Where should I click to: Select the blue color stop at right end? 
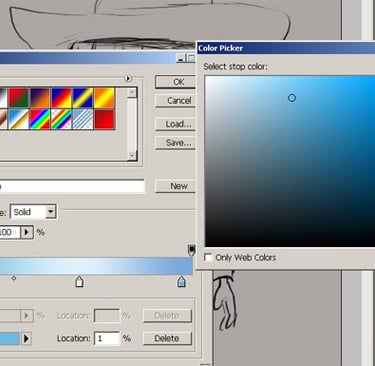point(181,281)
